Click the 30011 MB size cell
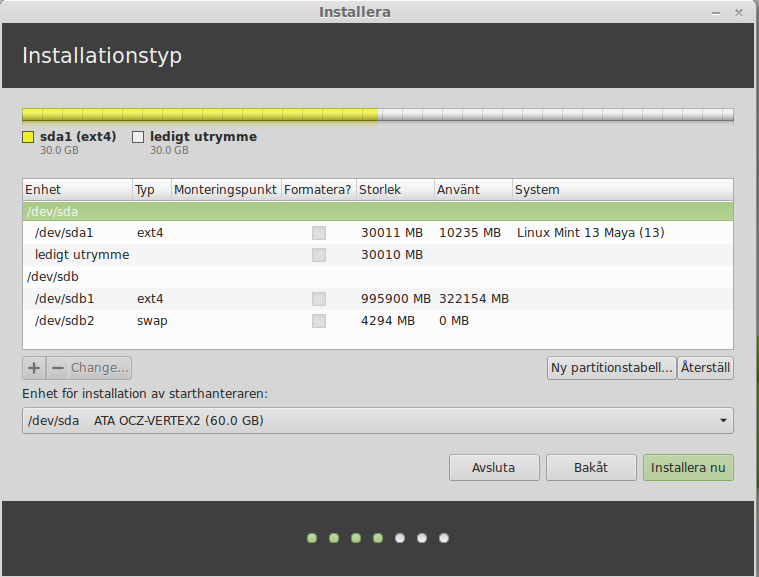Viewport: 759px width, 577px height. point(392,233)
